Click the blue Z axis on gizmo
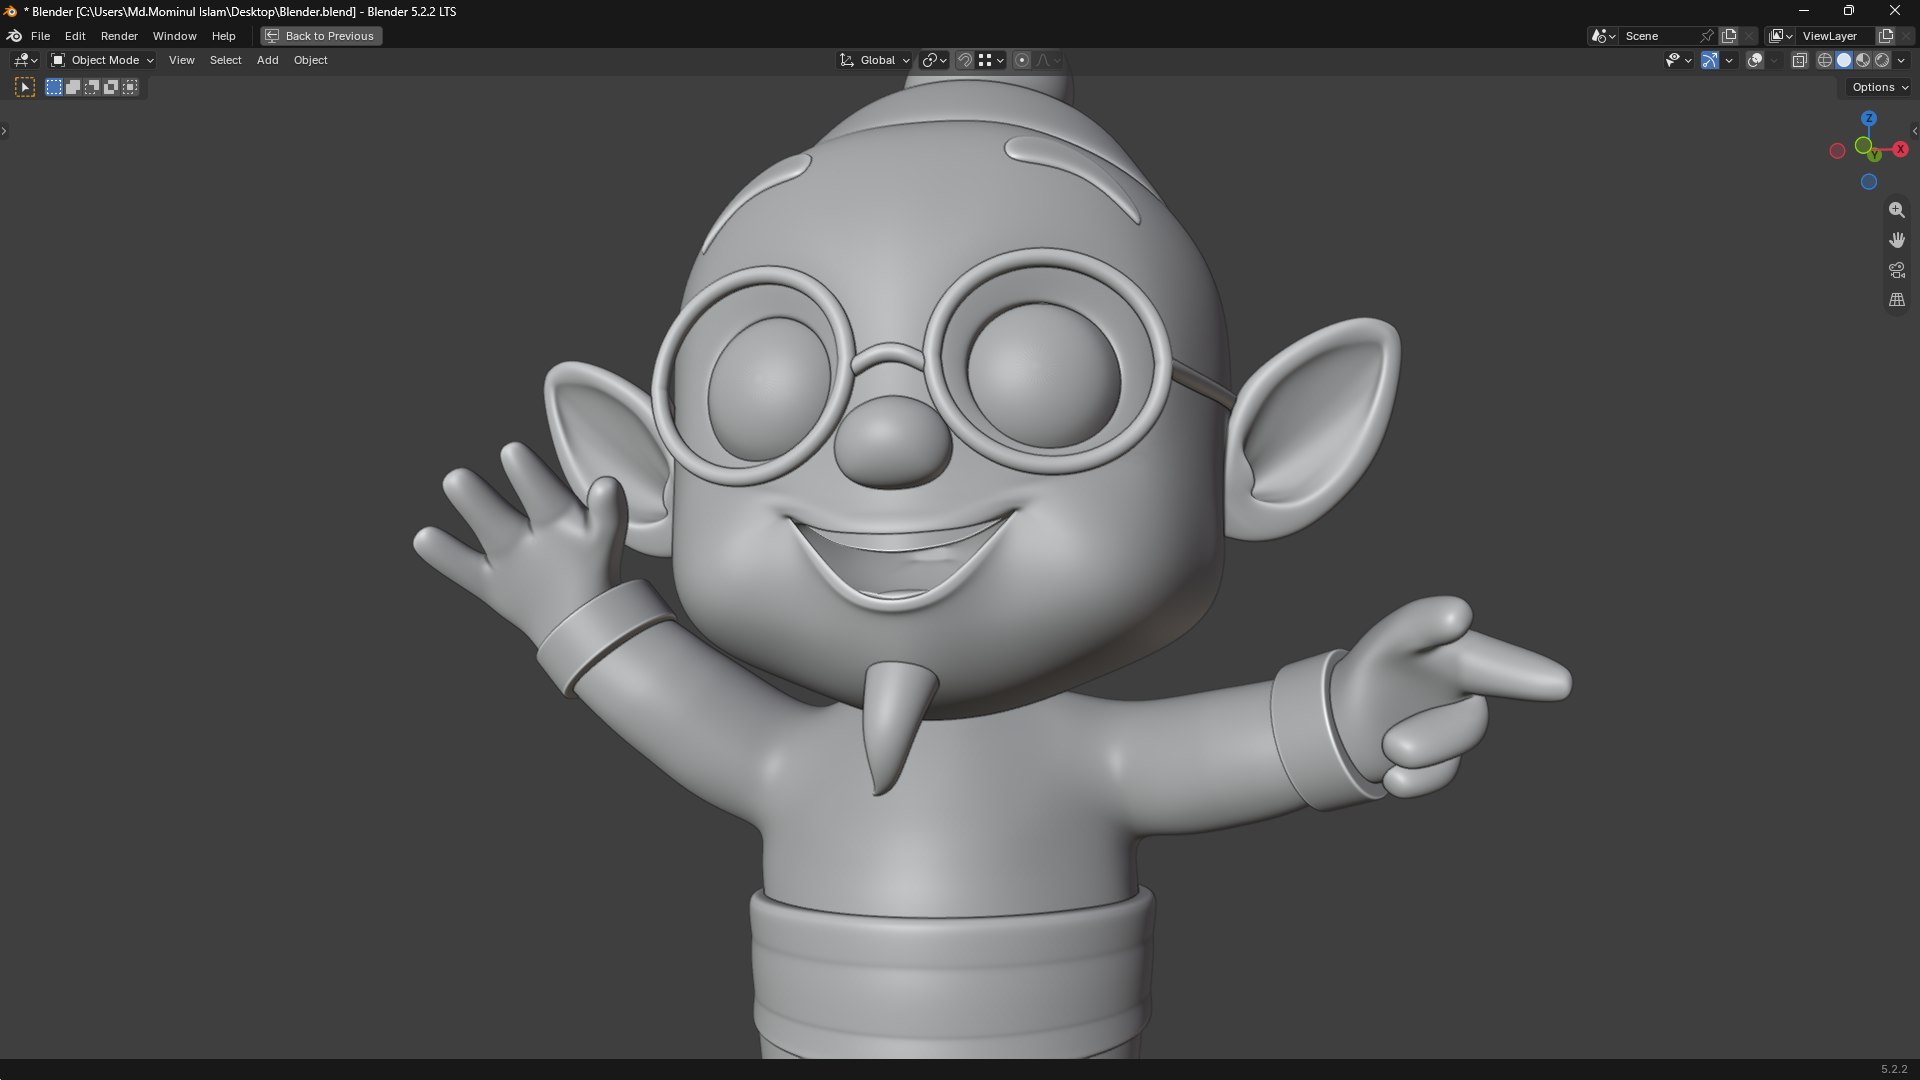 tap(1868, 119)
